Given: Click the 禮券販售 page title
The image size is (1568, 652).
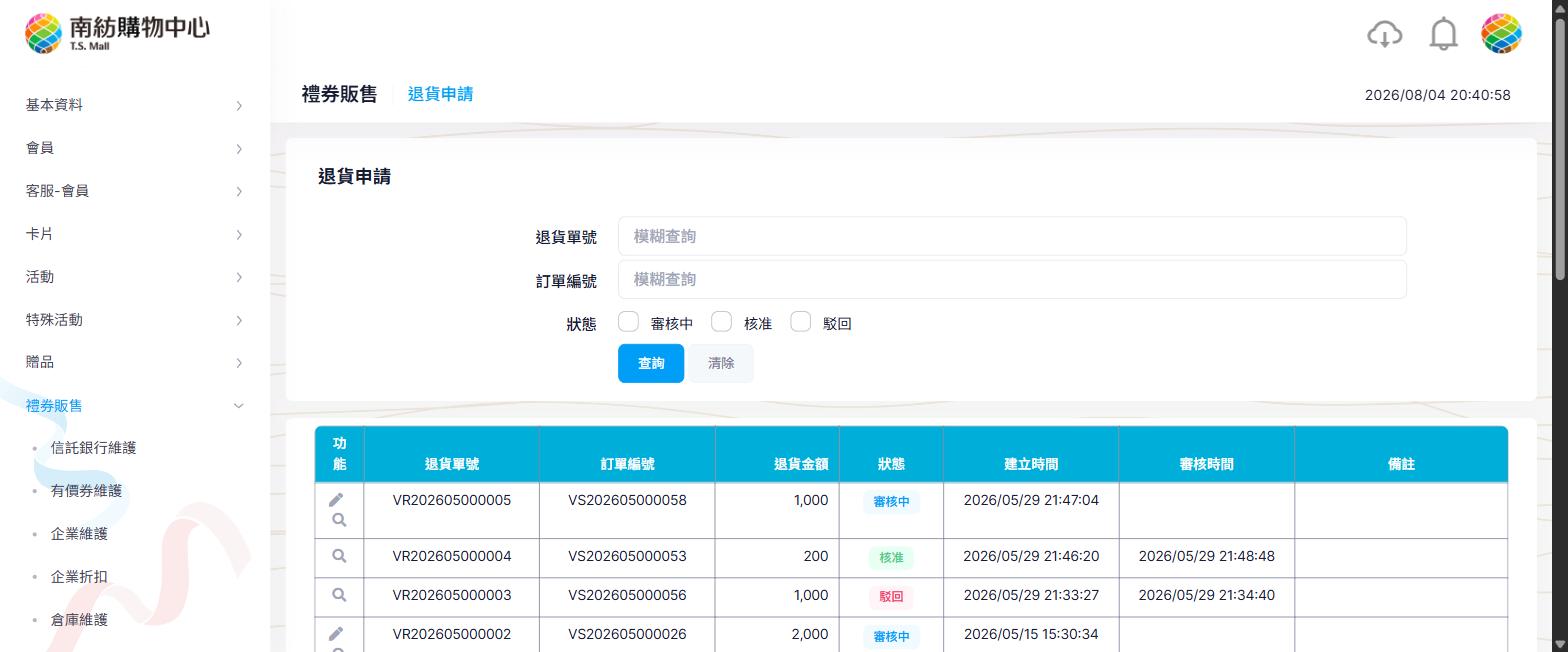Looking at the screenshot, I should [339, 94].
